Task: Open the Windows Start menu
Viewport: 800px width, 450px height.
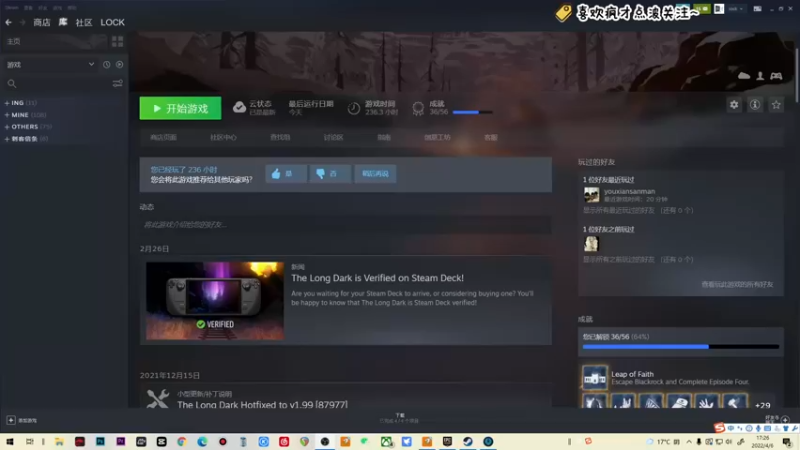Action: pyautogui.click(x=10, y=441)
